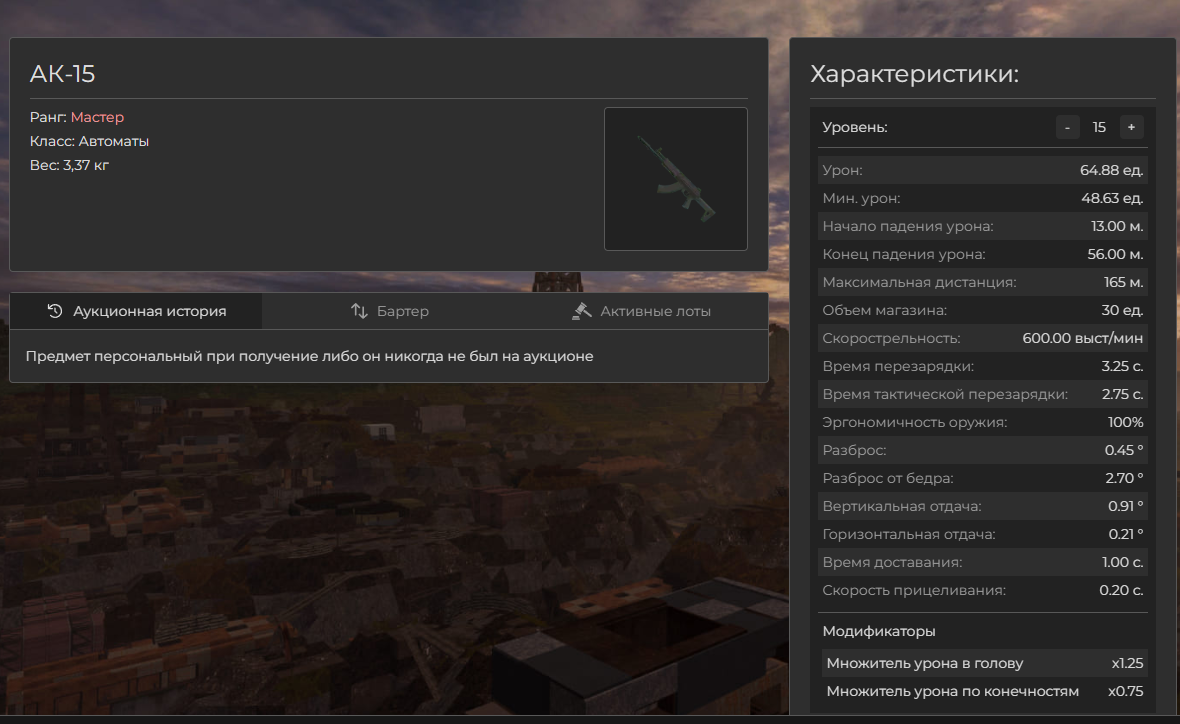Click the Объем магазина row
Image resolution: width=1180 pixels, height=724 pixels.
click(x=982, y=310)
